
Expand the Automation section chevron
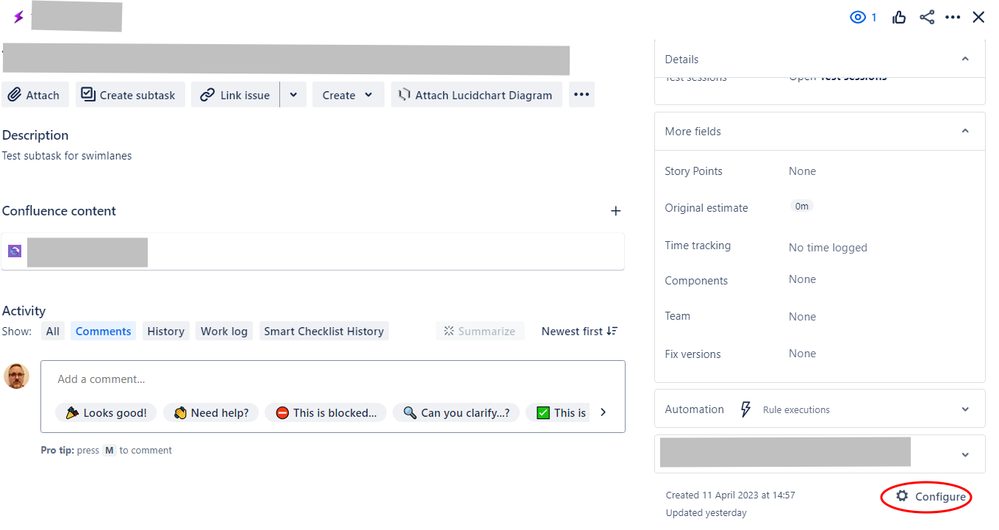(x=965, y=410)
